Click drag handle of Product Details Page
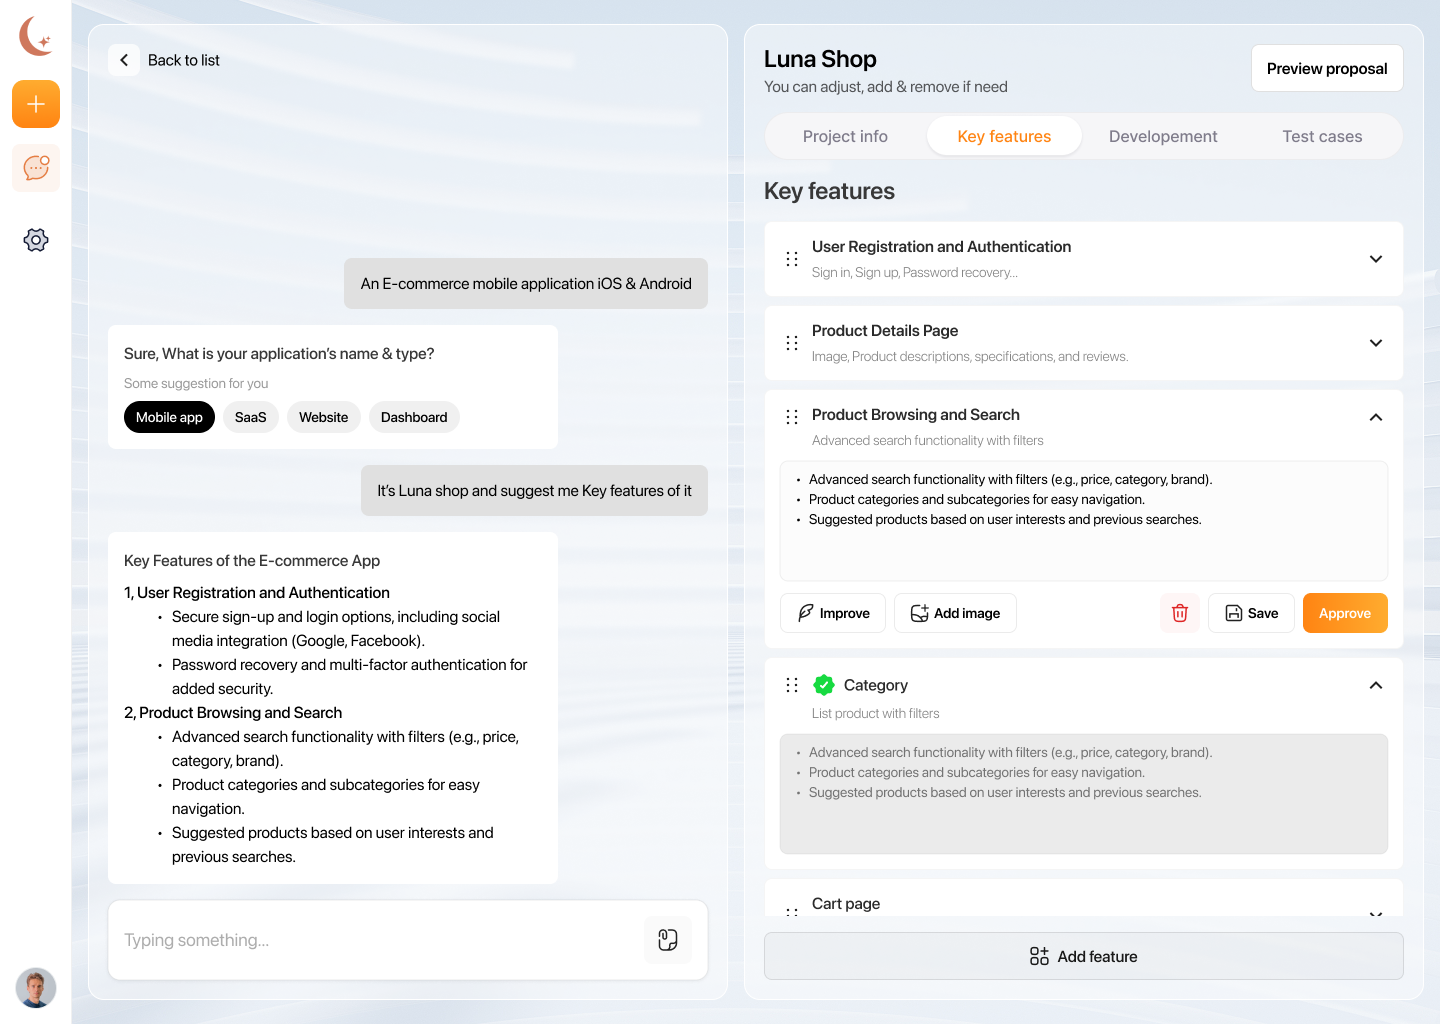Screen dimensions: 1440x1024 pyautogui.click(x=792, y=343)
